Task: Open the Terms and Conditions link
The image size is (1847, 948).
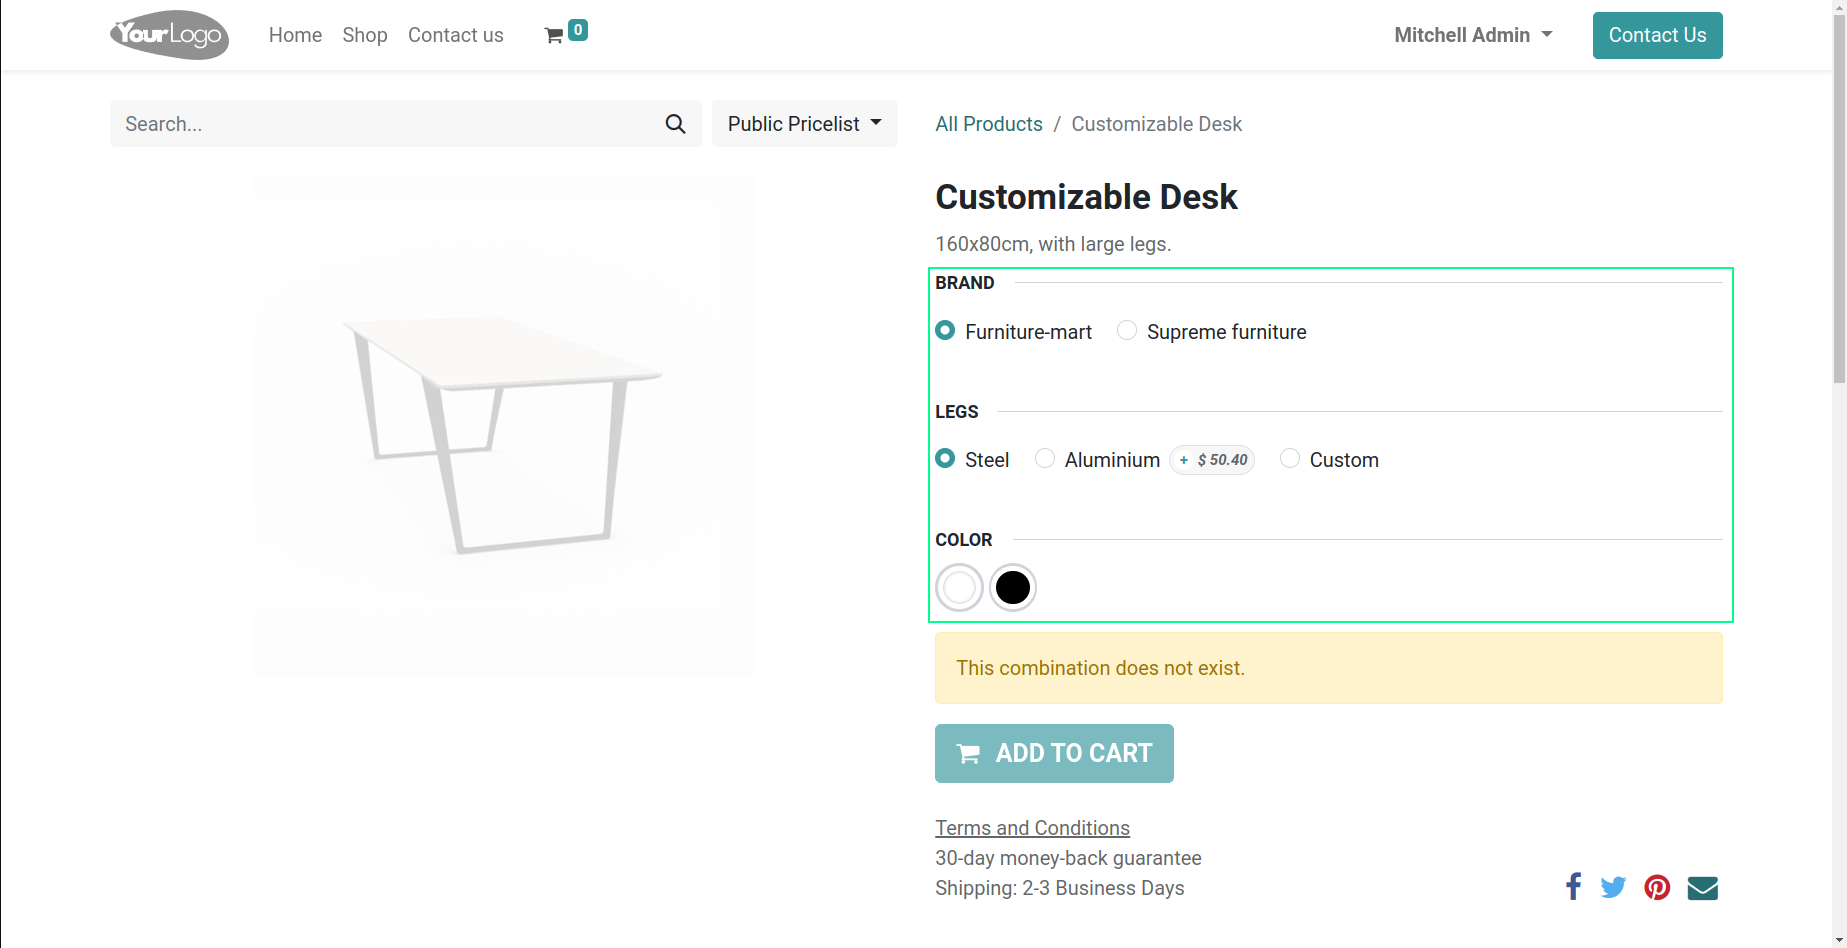Action: (x=1032, y=828)
